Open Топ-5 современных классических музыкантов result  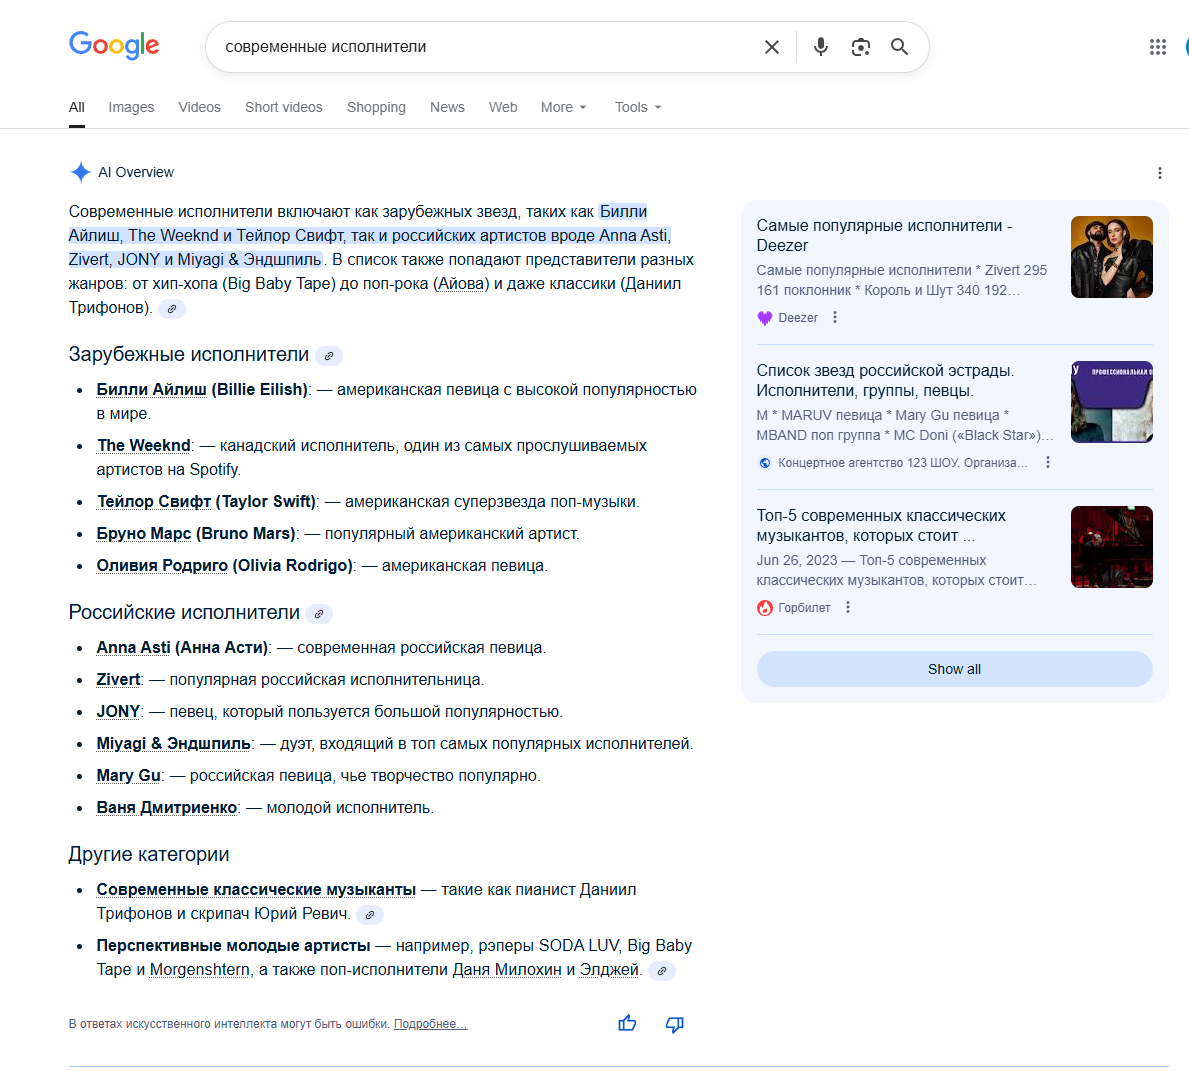click(x=881, y=525)
